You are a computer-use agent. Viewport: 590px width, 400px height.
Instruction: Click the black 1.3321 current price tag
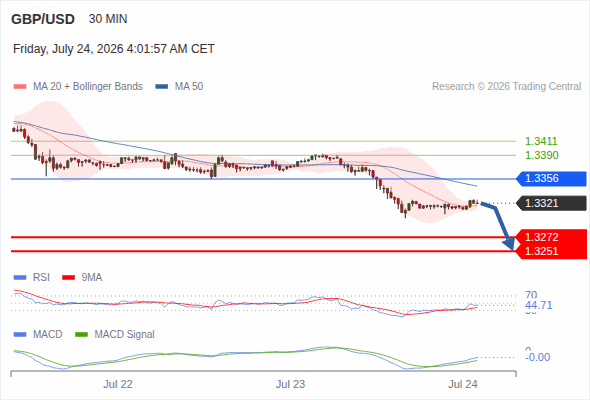tap(552, 203)
